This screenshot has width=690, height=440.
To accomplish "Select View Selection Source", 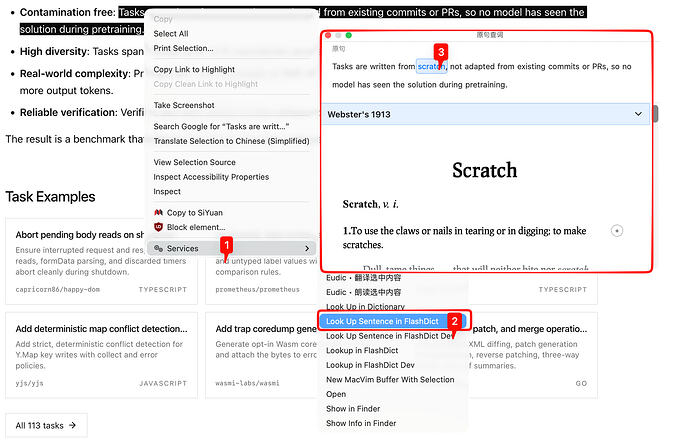I will click(x=195, y=162).
